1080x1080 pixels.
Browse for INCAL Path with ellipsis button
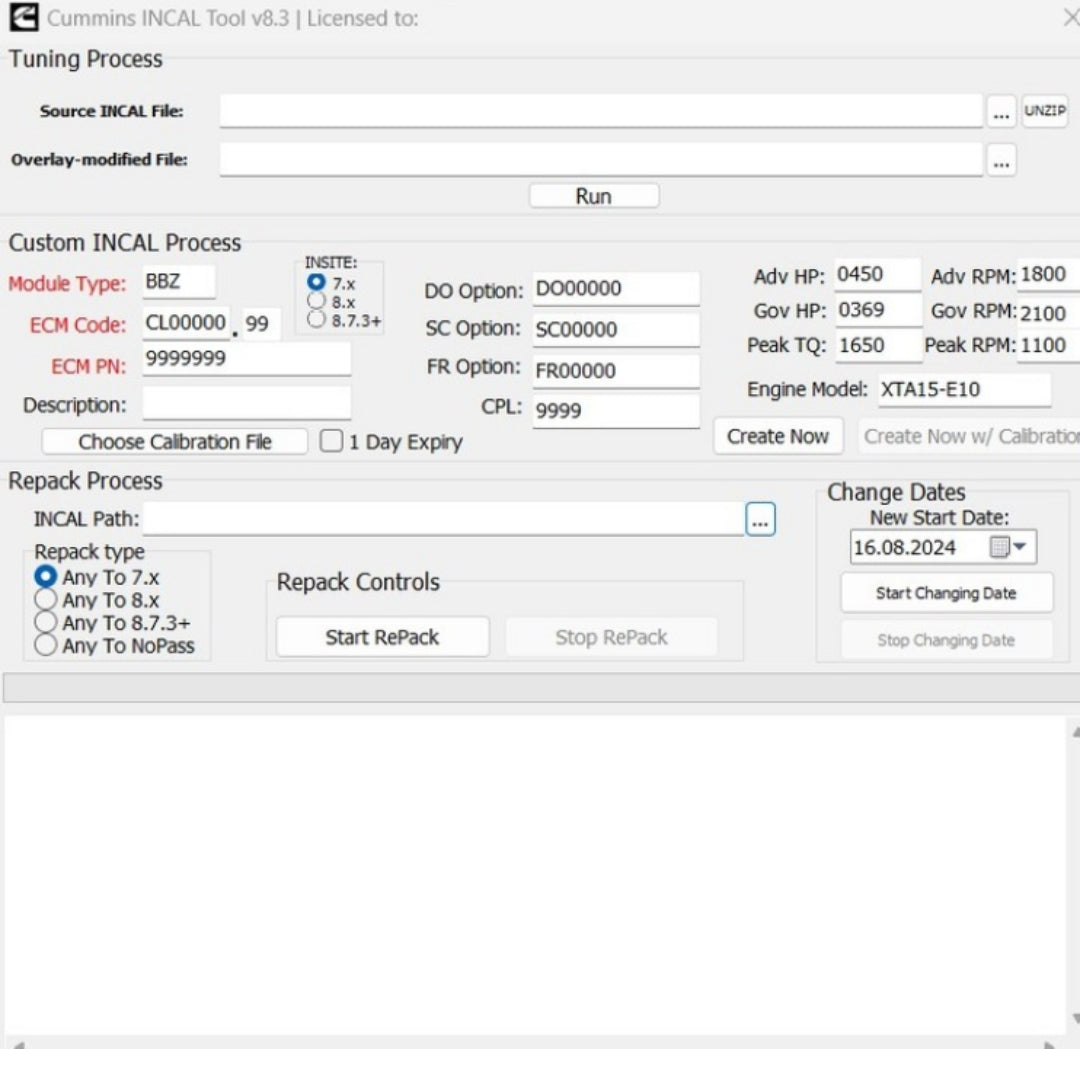pos(760,519)
